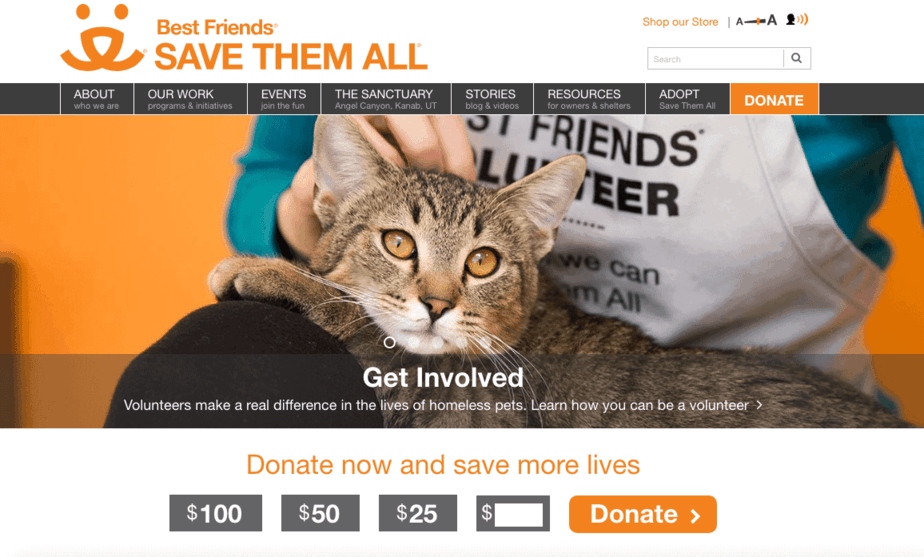Click the custom dollar amount field

click(x=519, y=515)
